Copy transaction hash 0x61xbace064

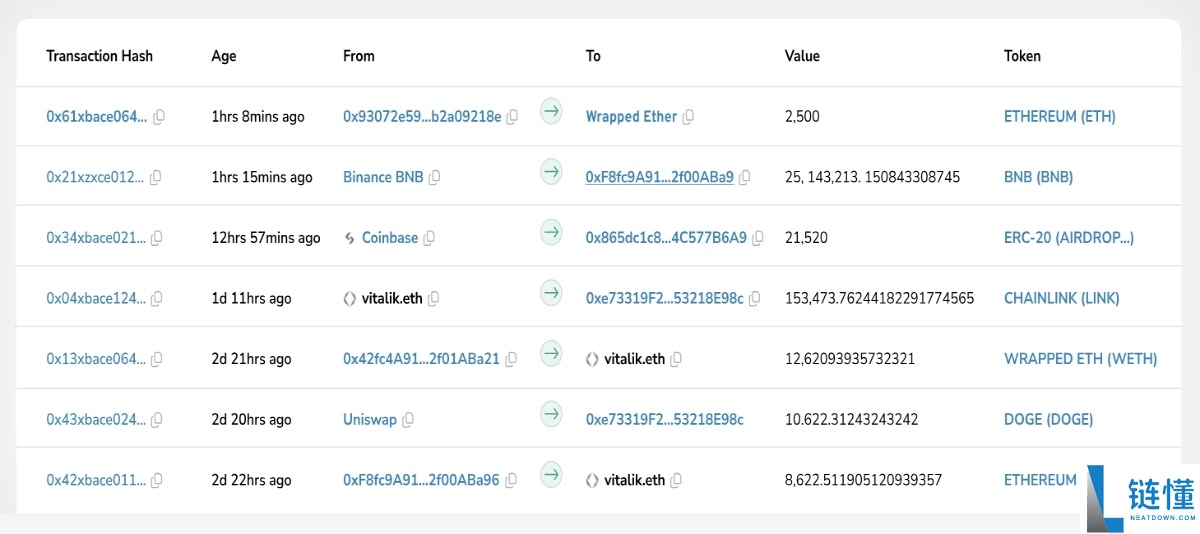pyautogui.click(x=158, y=117)
